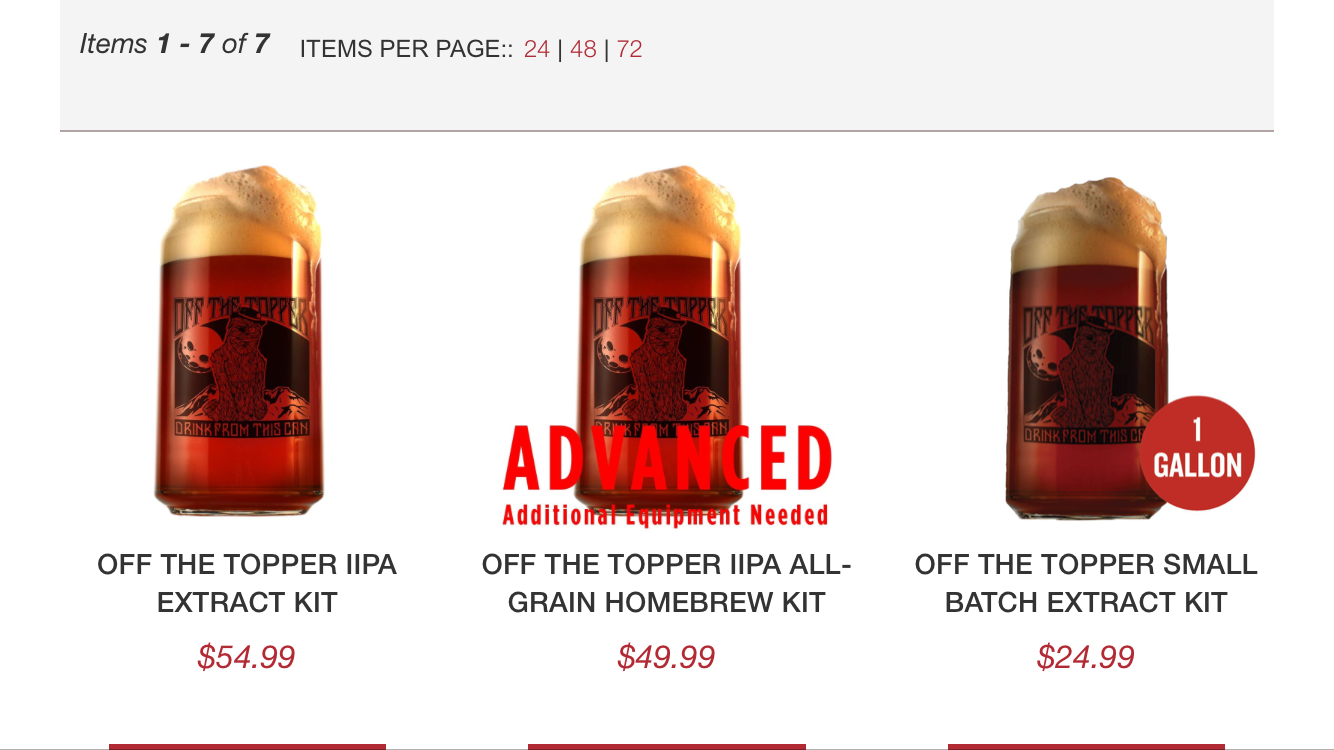The width and height of the screenshot is (1334, 750).
Task: Click the Additional Equipment Needed text
Action: [x=666, y=516]
